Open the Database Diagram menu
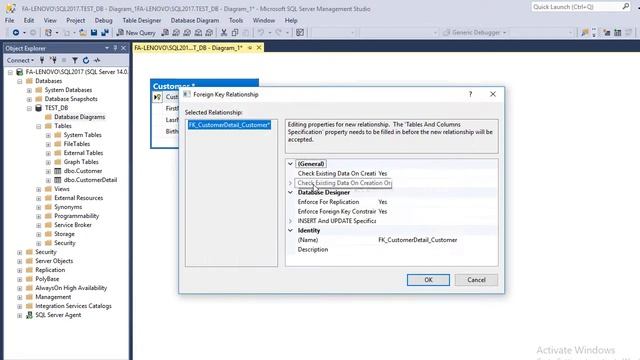 pyautogui.click(x=195, y=20)
